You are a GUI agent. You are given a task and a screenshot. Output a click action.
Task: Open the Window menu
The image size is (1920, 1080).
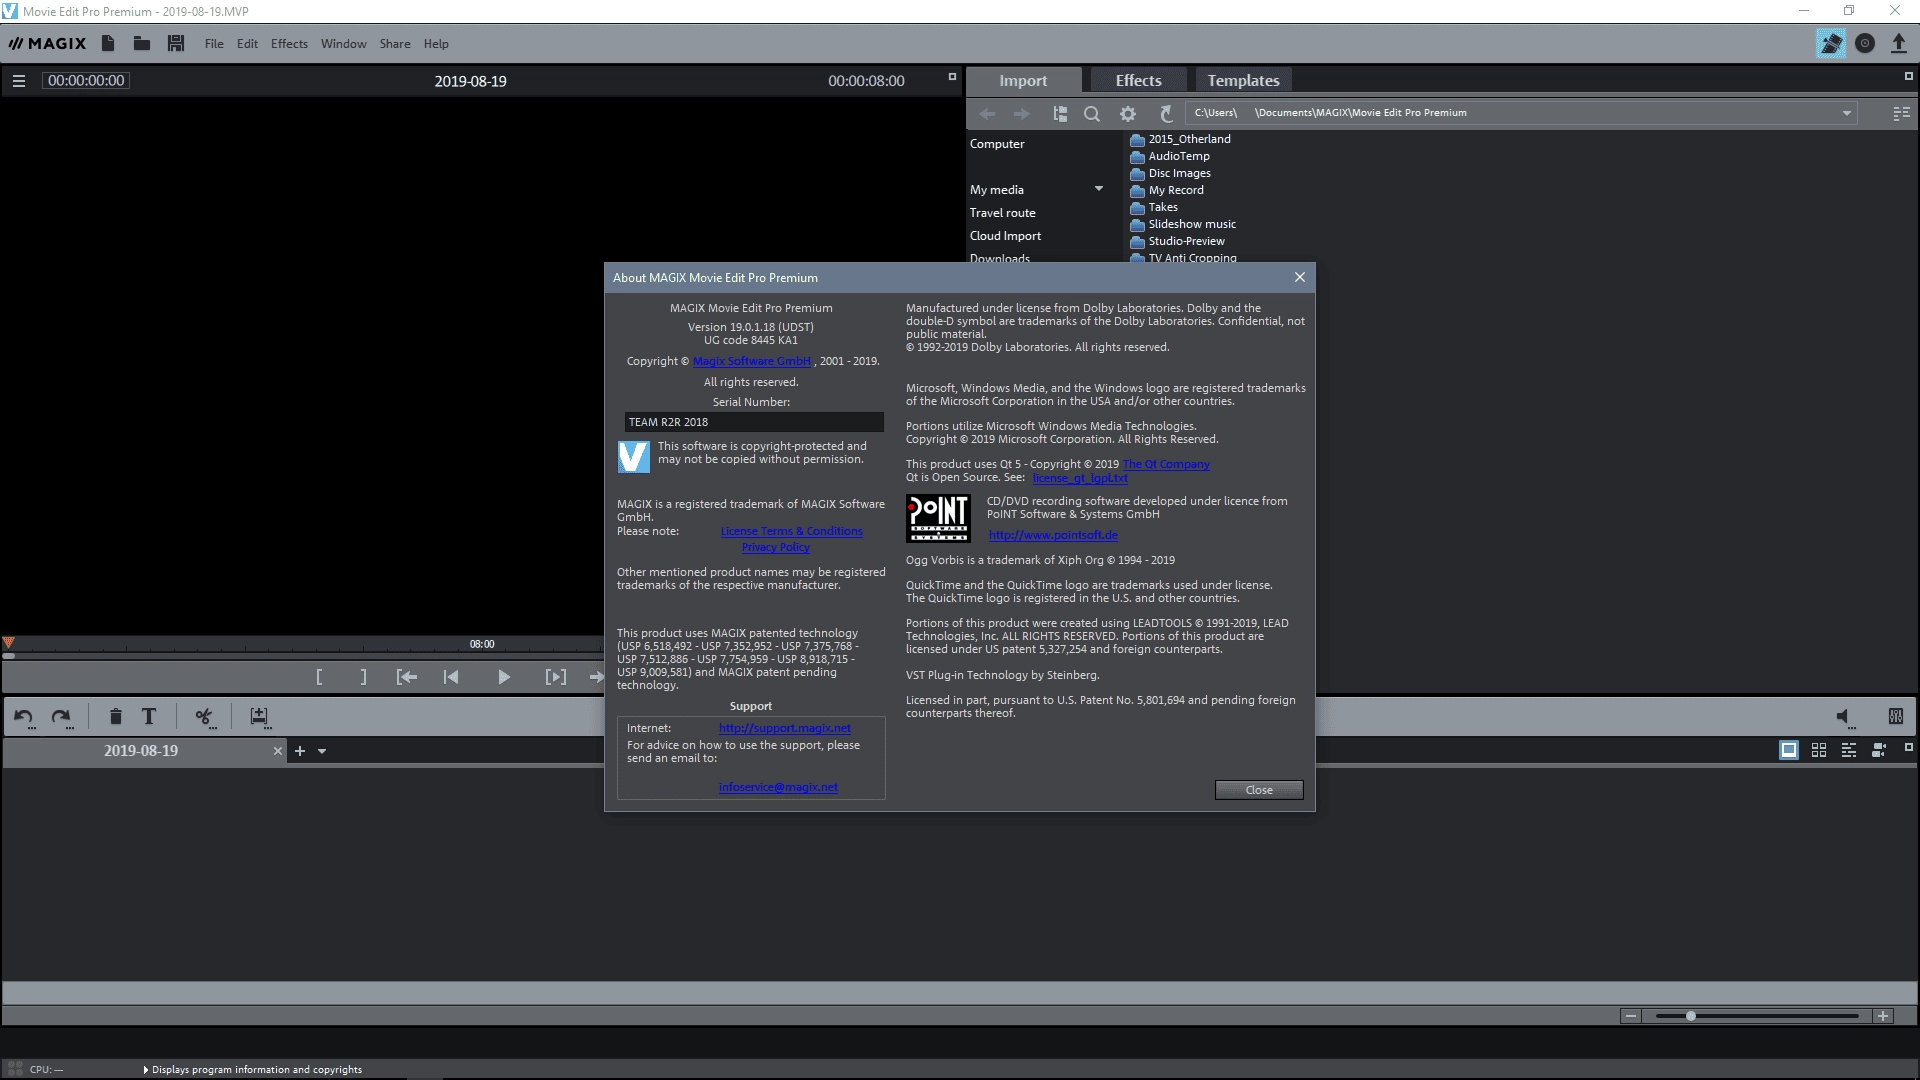pyautogui.click(x=343, y=44)
